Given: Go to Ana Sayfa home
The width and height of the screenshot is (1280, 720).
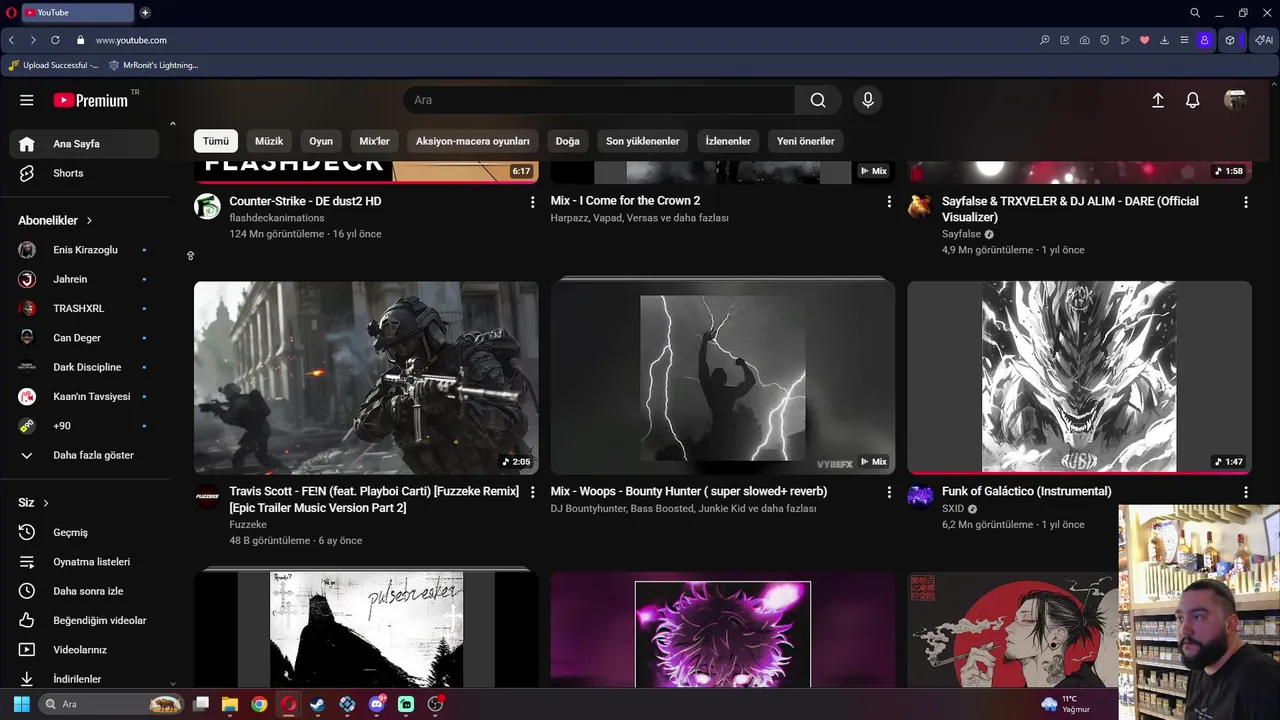Looking at the screenshot, I should (x=84, y=144).
